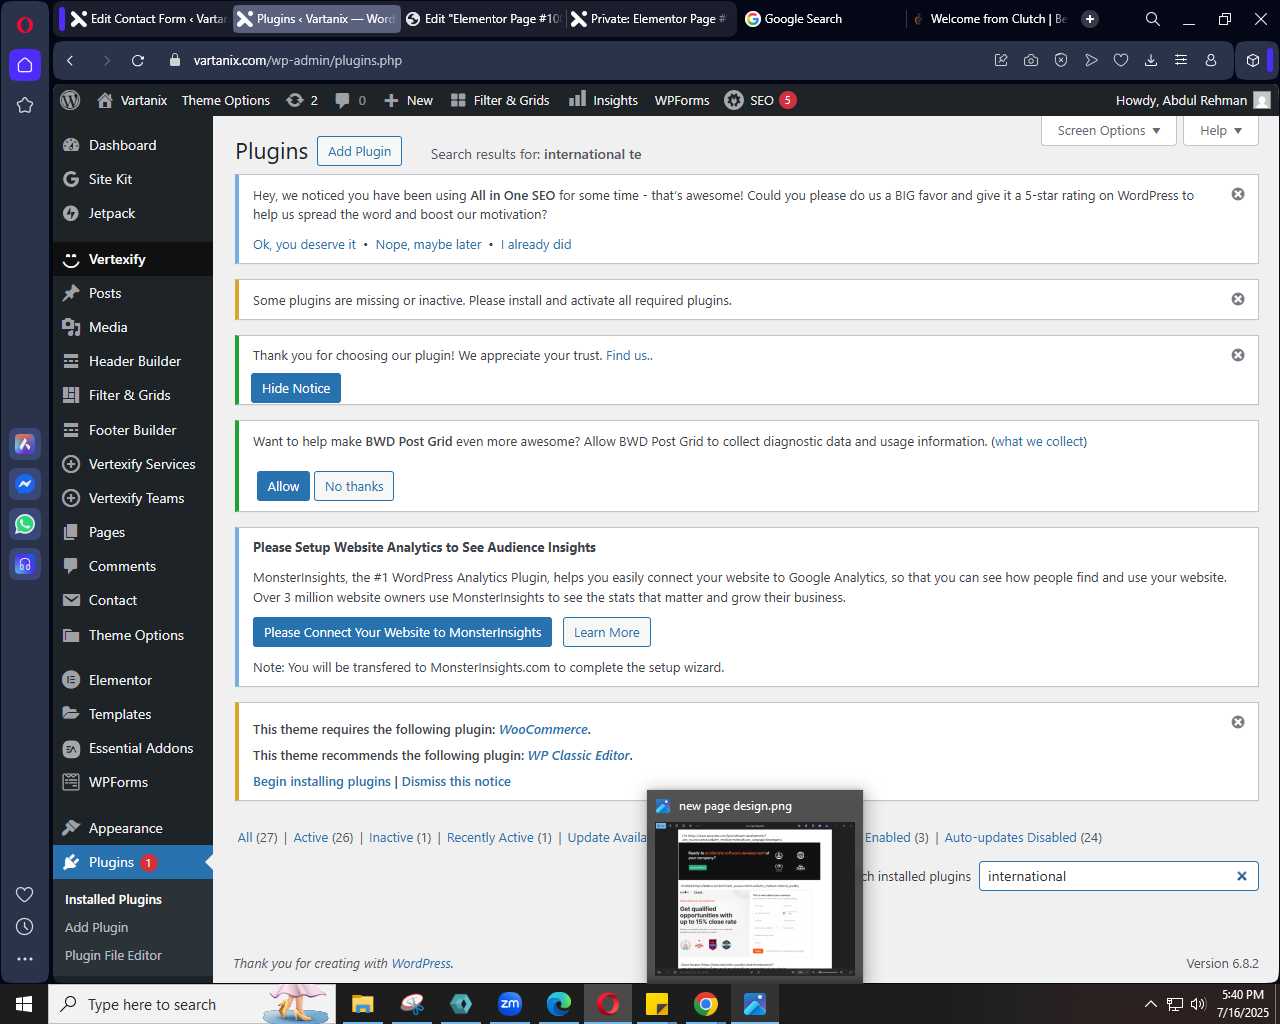Click the Add Plugin button beside Plugins heading
Screen dimensions: 1280x1024
(x=359, y=151)
